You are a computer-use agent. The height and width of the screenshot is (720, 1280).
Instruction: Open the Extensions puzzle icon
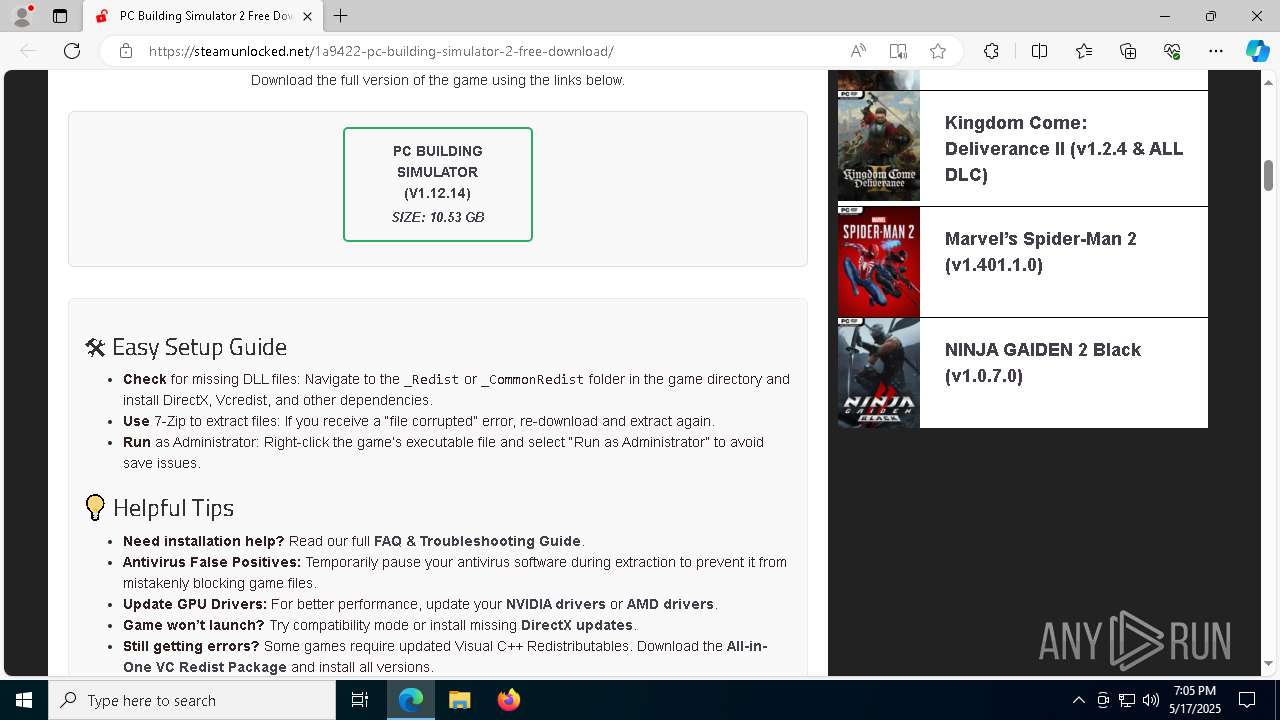point(991,51)
